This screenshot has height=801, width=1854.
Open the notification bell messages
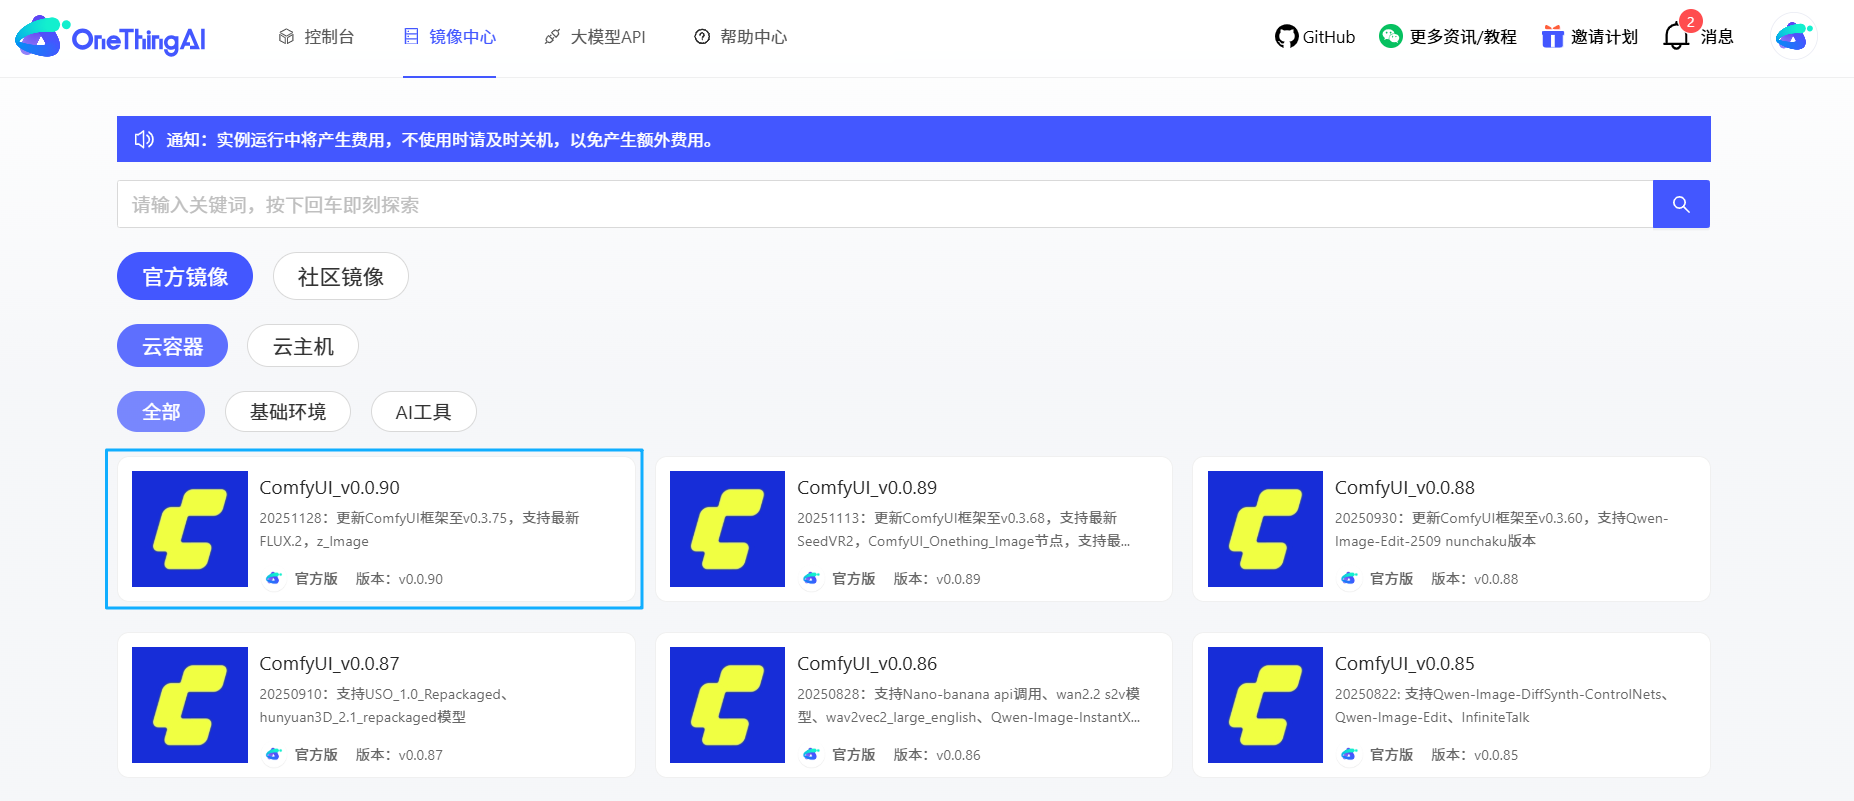(1677, 37)
